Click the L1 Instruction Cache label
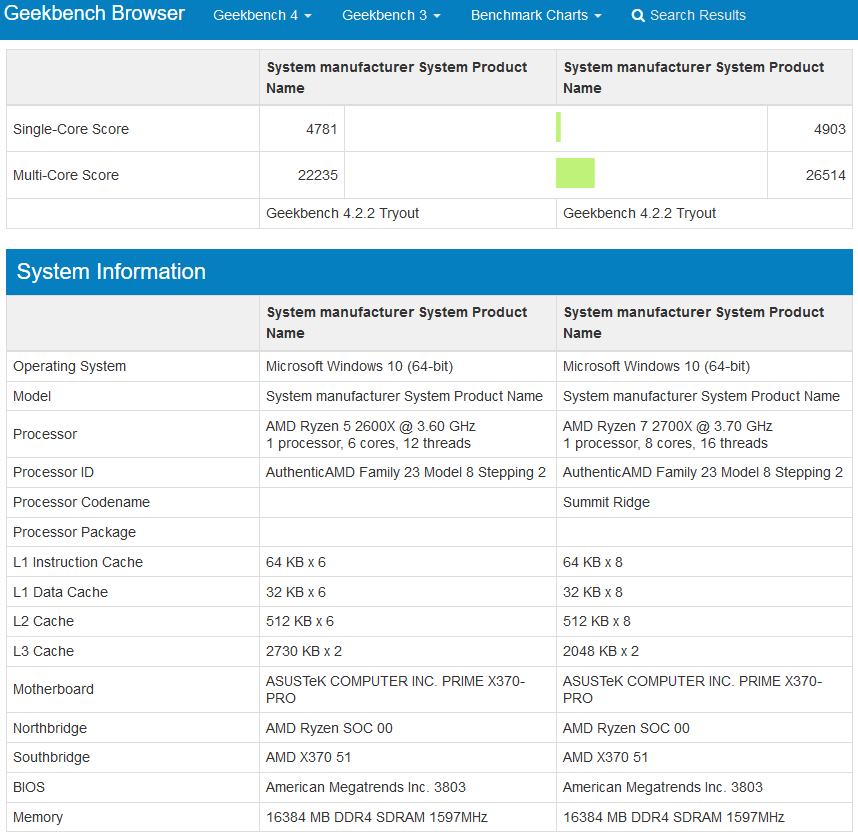This screenshot has width=858, height=837. pos(78,562)
